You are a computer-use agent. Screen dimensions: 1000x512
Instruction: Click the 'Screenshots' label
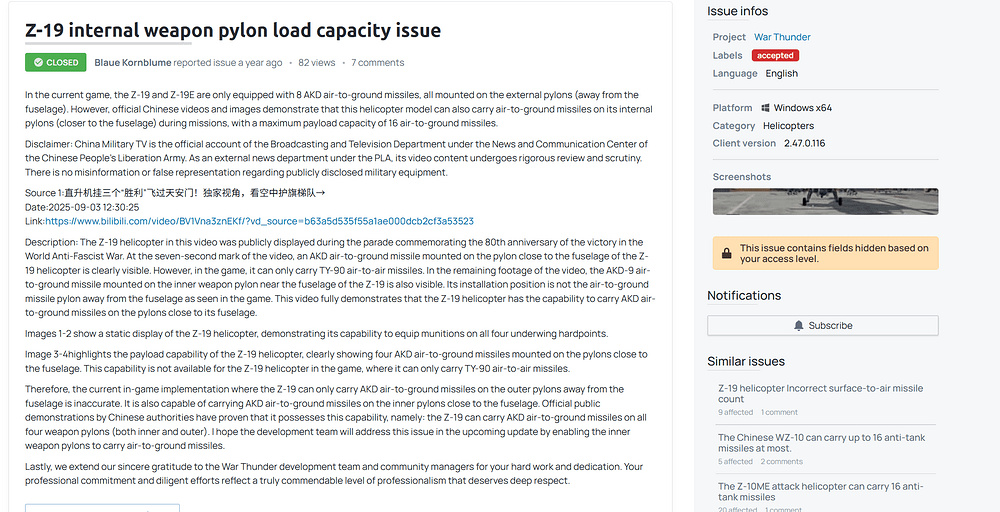click(x=742, y=177)
